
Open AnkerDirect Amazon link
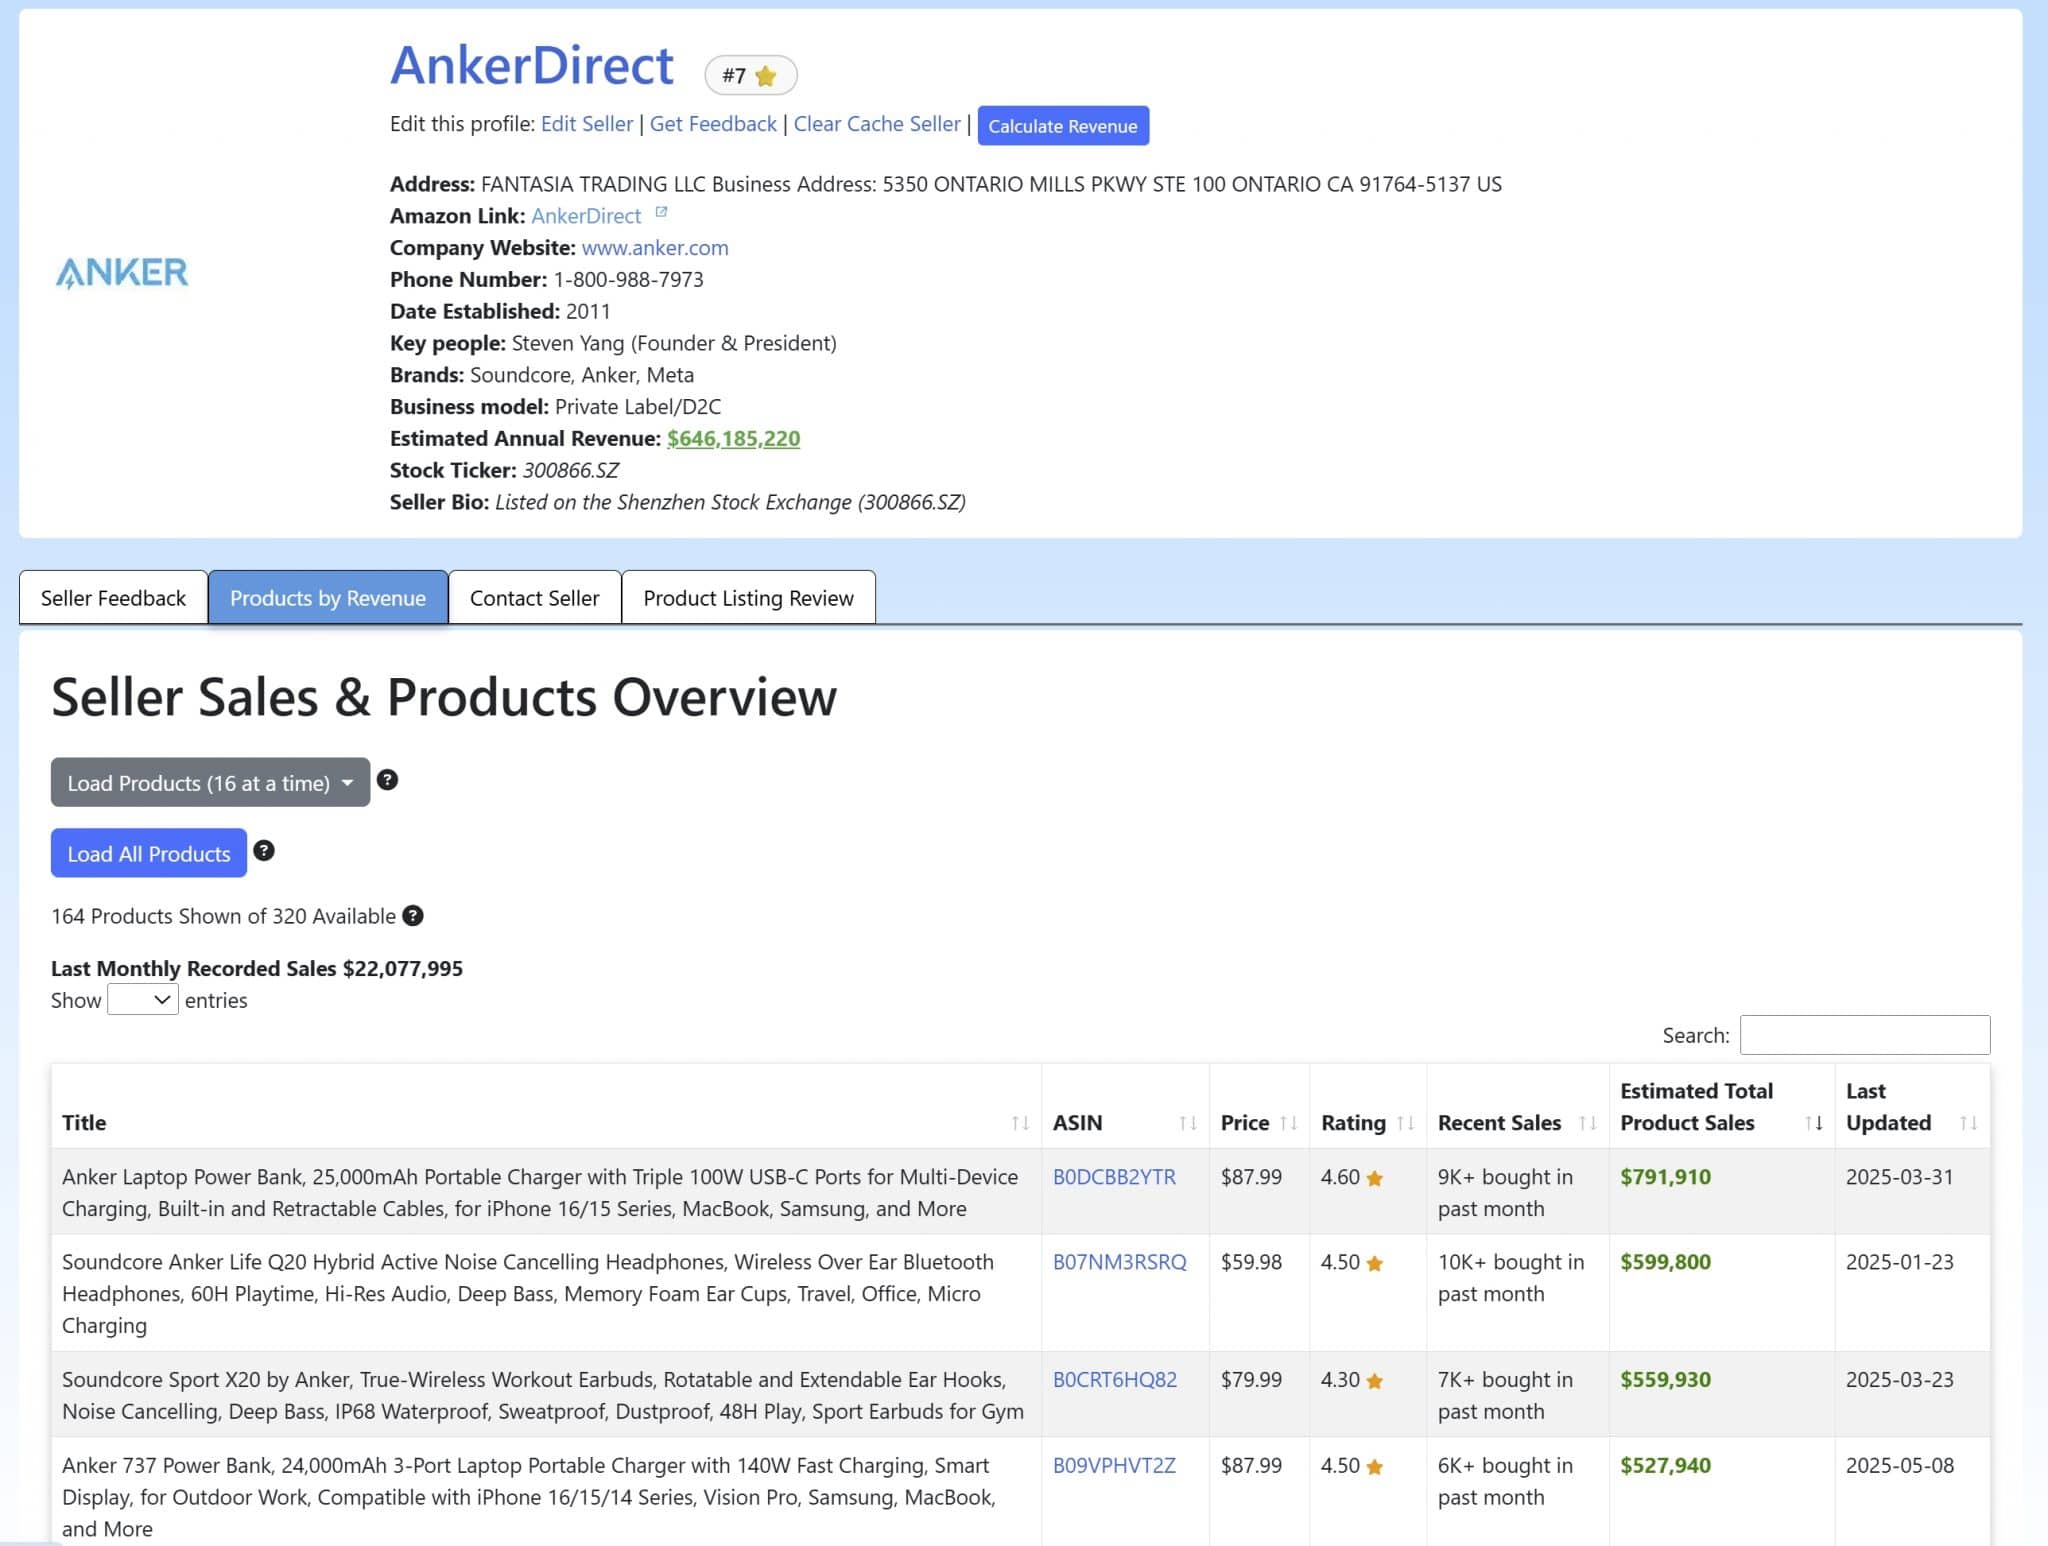coord(586,215)
